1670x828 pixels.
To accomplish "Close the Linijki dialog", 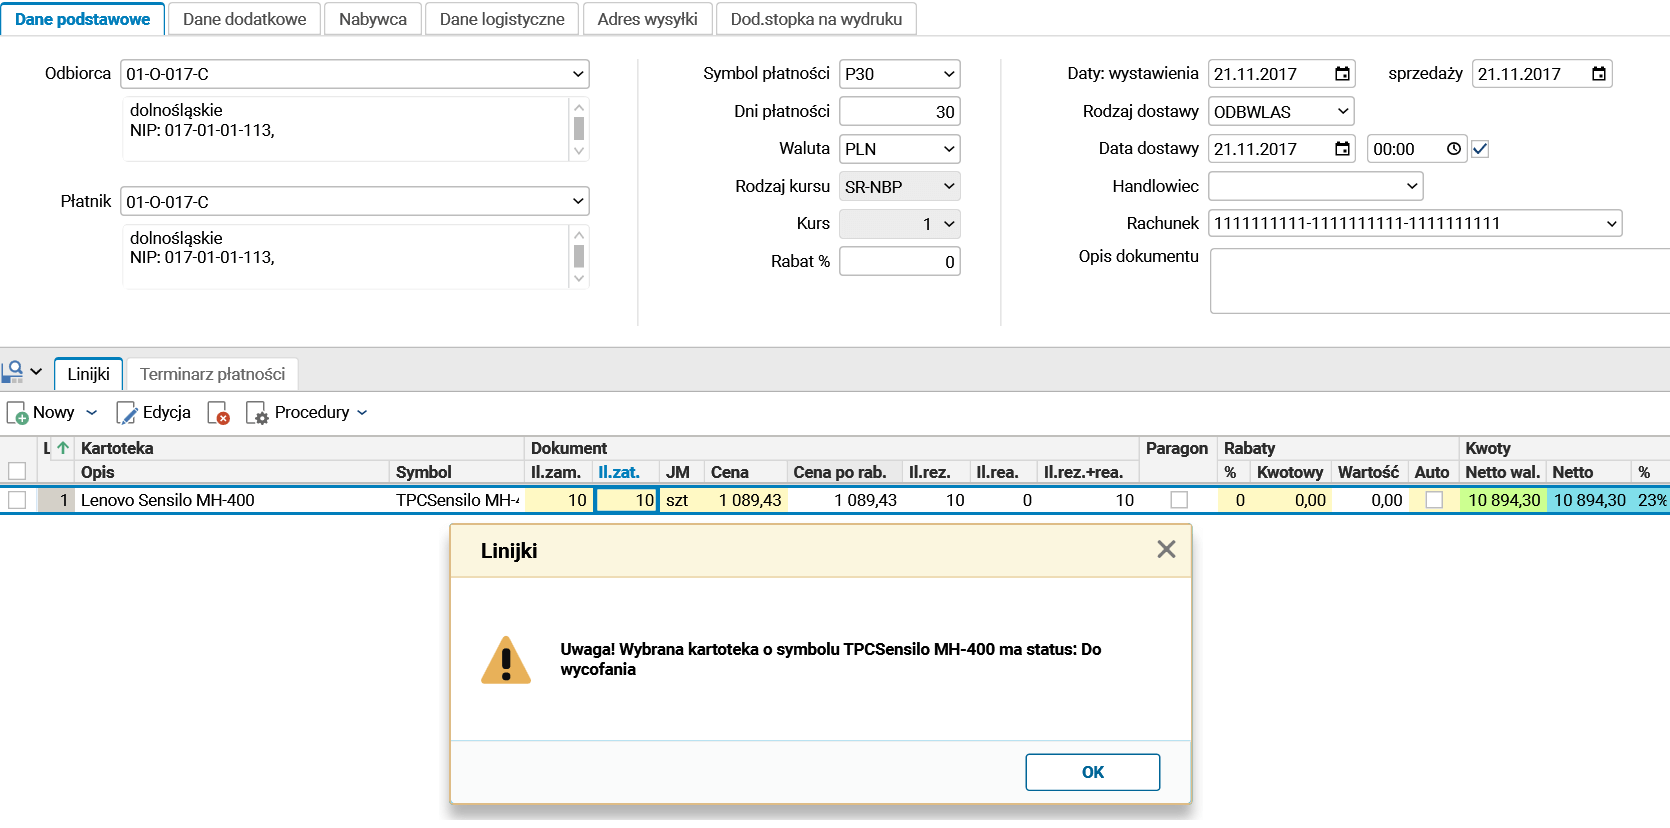I will click(1166, 549).
